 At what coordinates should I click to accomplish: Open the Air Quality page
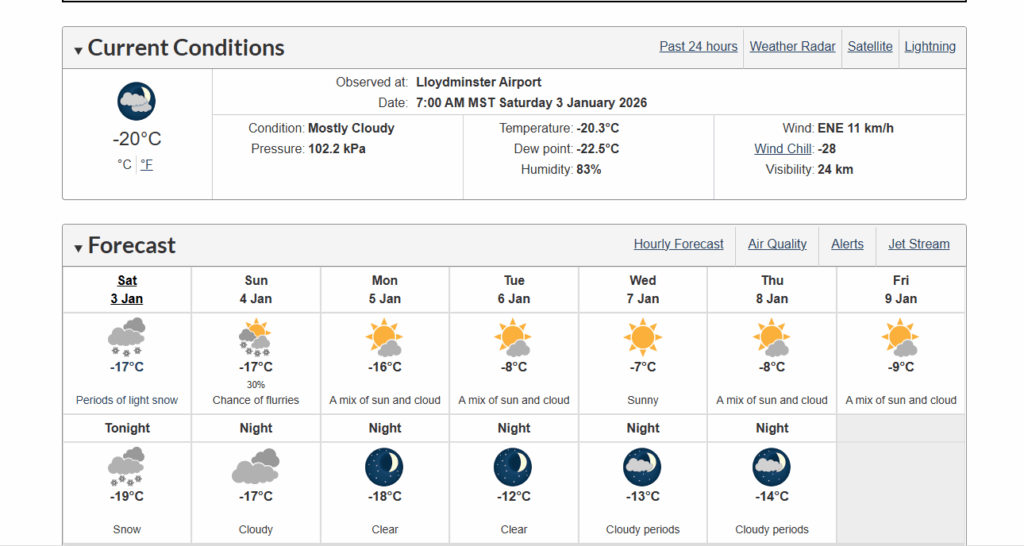[777, 244]
